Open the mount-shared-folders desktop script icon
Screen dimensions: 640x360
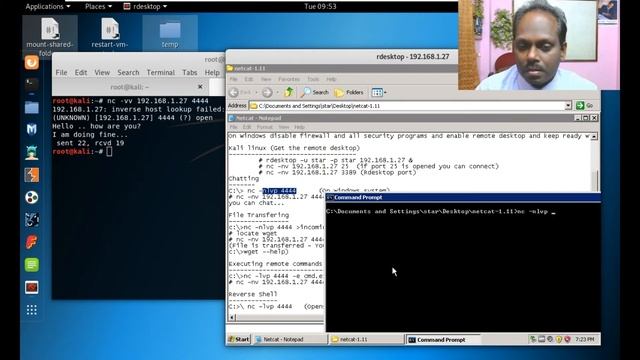click(x=50, y=36)
